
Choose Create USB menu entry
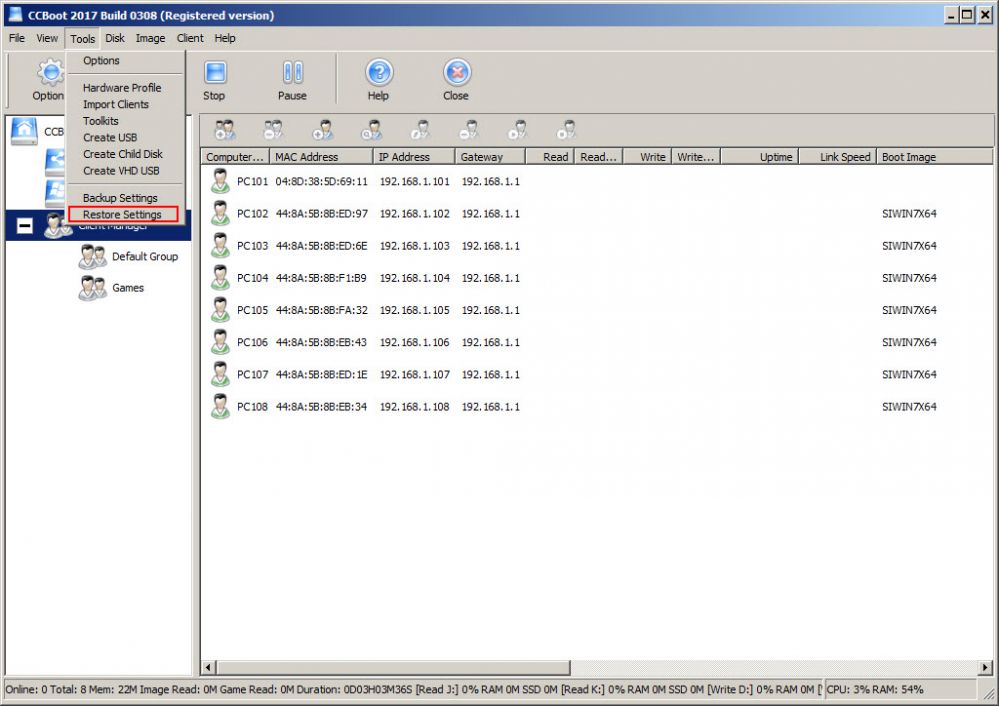point(110,138)
